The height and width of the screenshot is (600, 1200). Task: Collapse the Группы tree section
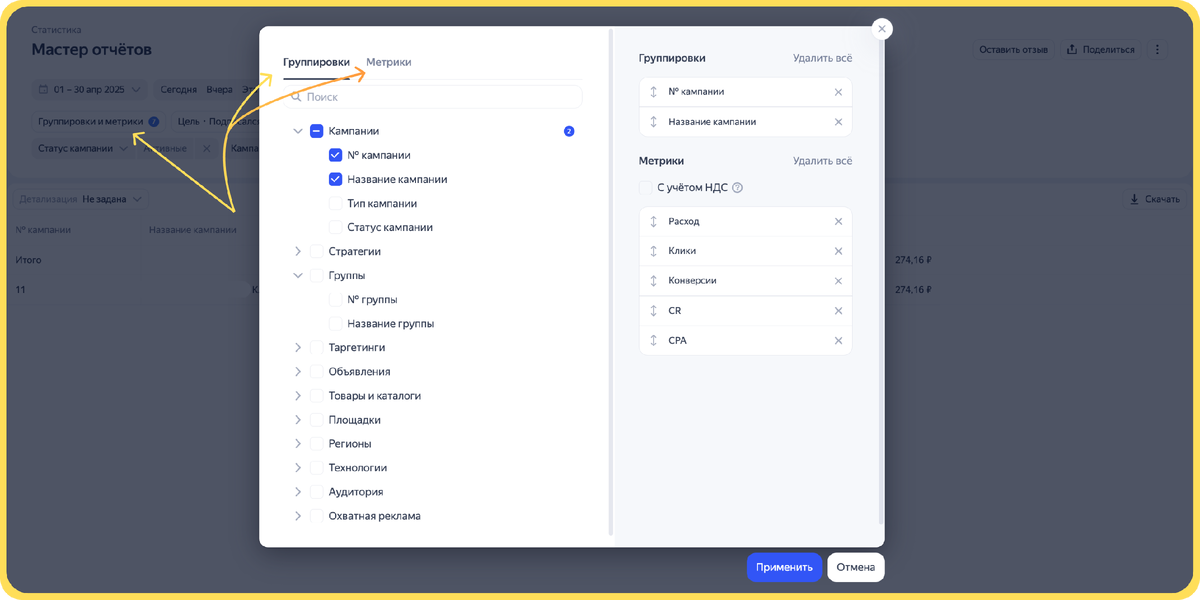click(298, 275)
